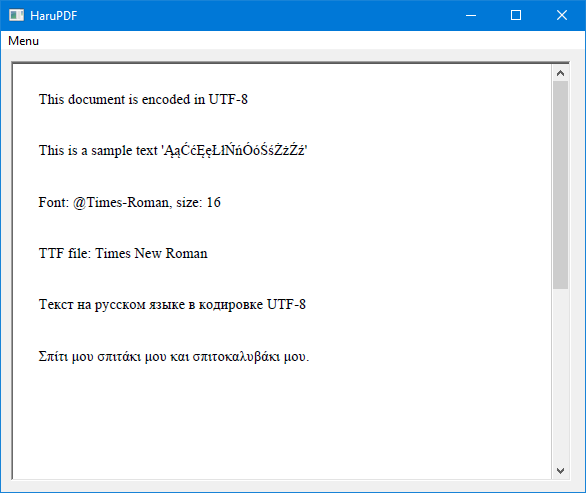Click the sample text line with Polish characters
586x493 pixels.
[173, 150]
